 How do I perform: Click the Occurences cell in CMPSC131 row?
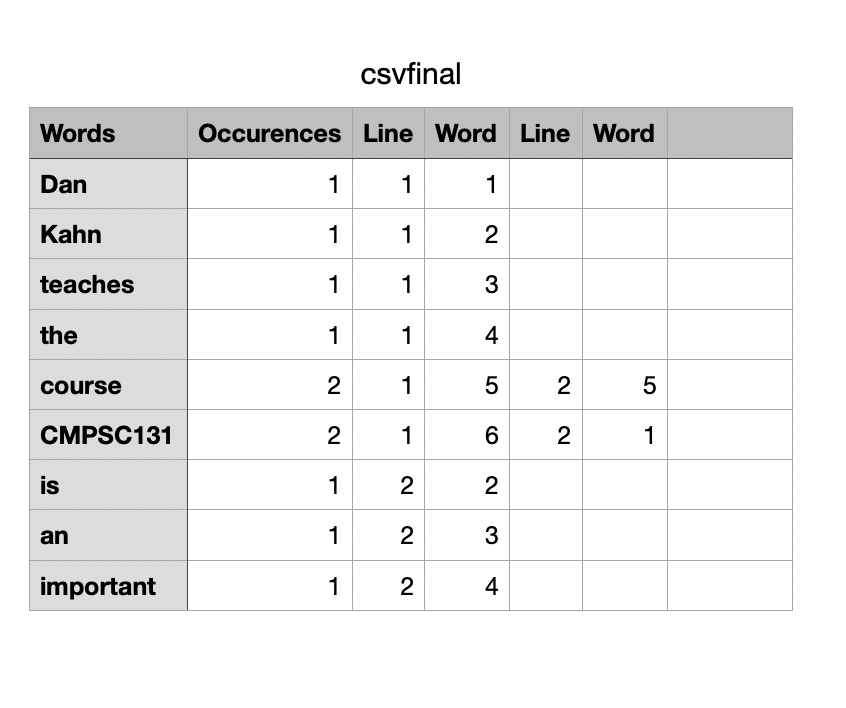pos(269,435)
